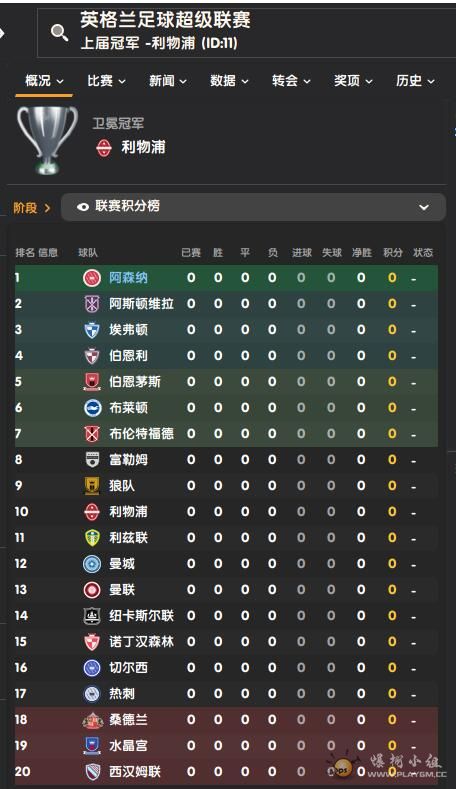Open the 比赛 dropdown menu

106,81
